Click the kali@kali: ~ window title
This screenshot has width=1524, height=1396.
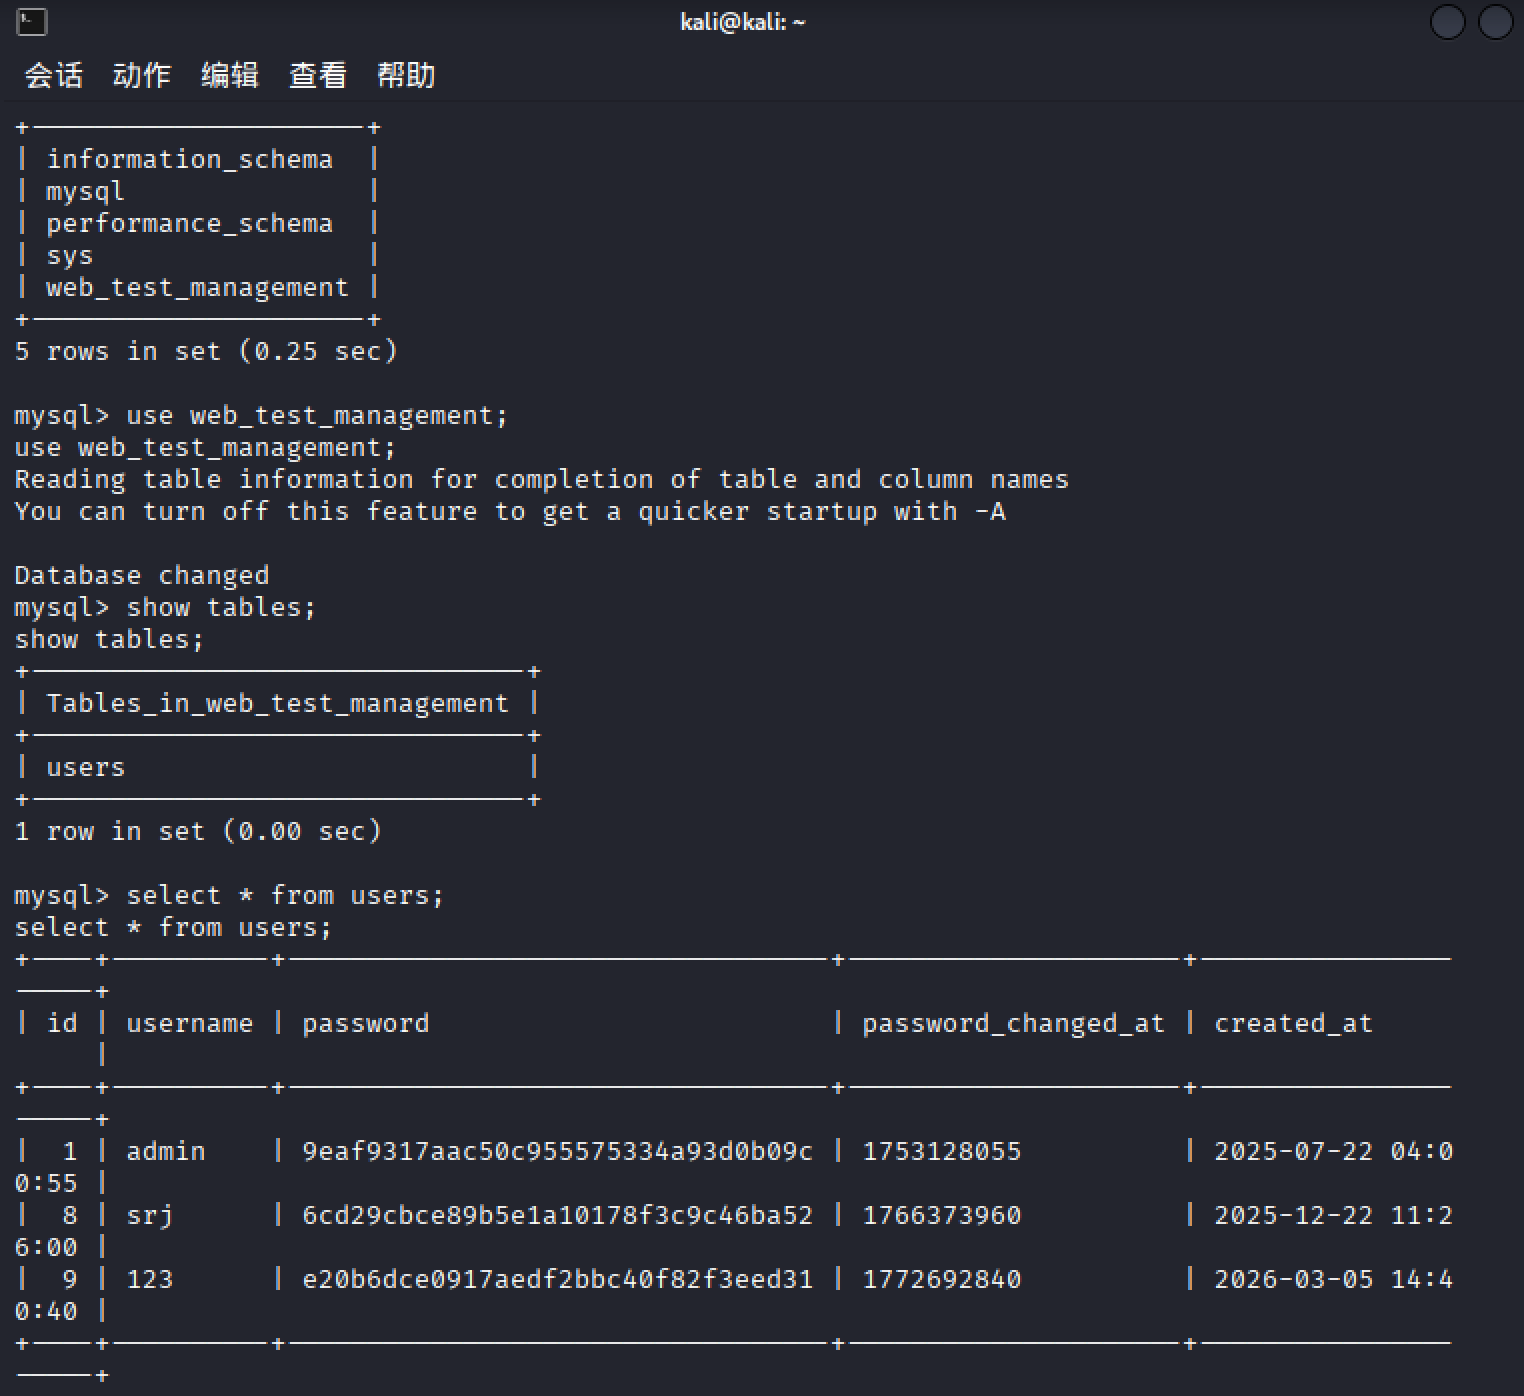tap(742, 22)
